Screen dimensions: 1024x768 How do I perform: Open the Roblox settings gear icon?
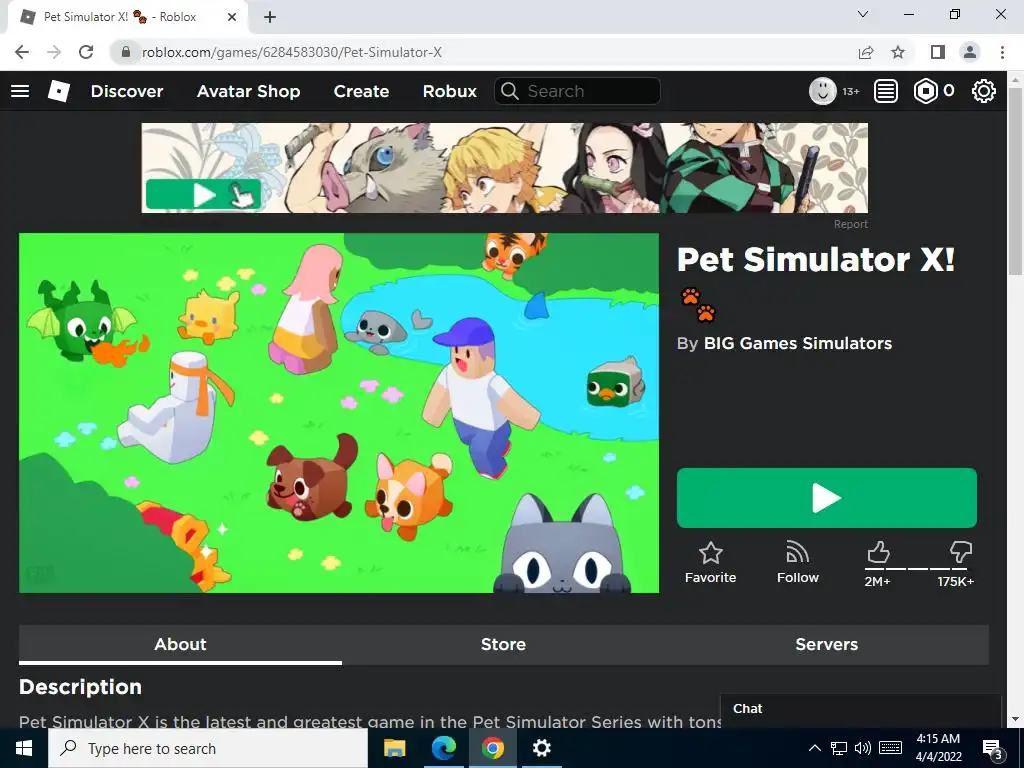[984, 91]
